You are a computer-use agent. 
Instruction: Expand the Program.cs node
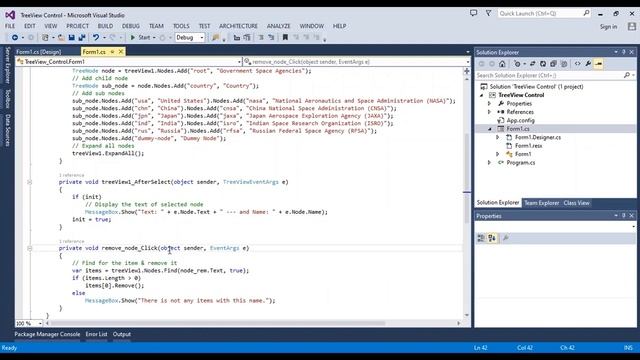(489, 163)
